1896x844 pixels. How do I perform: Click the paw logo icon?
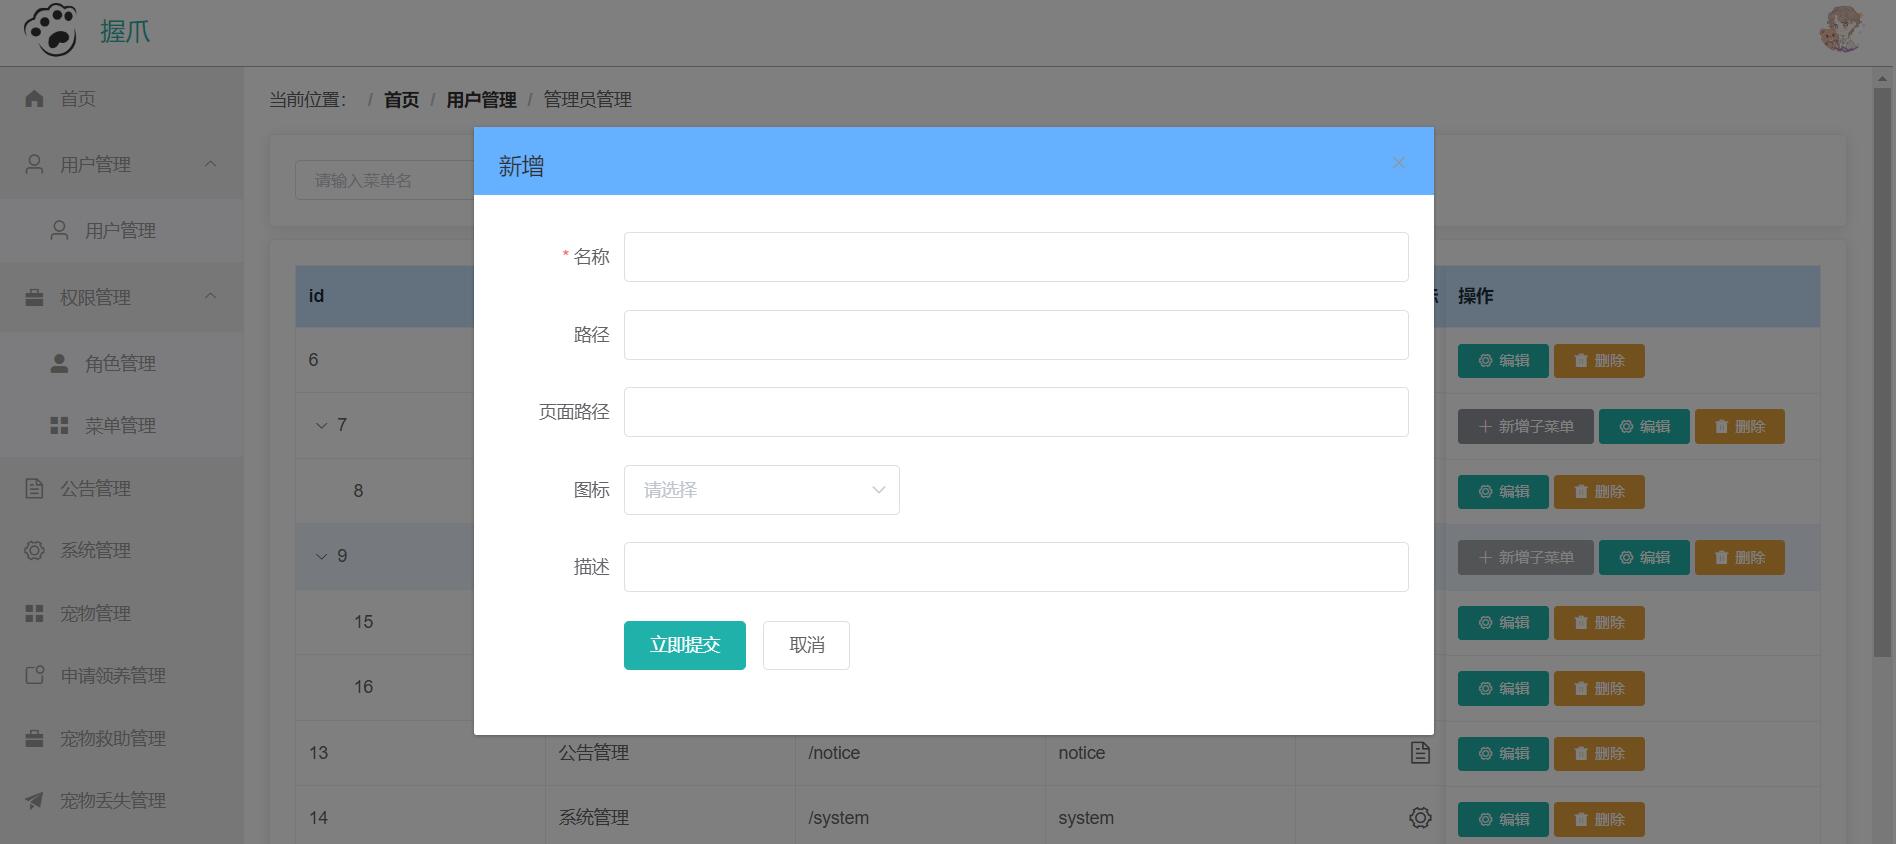coord(50,30)
